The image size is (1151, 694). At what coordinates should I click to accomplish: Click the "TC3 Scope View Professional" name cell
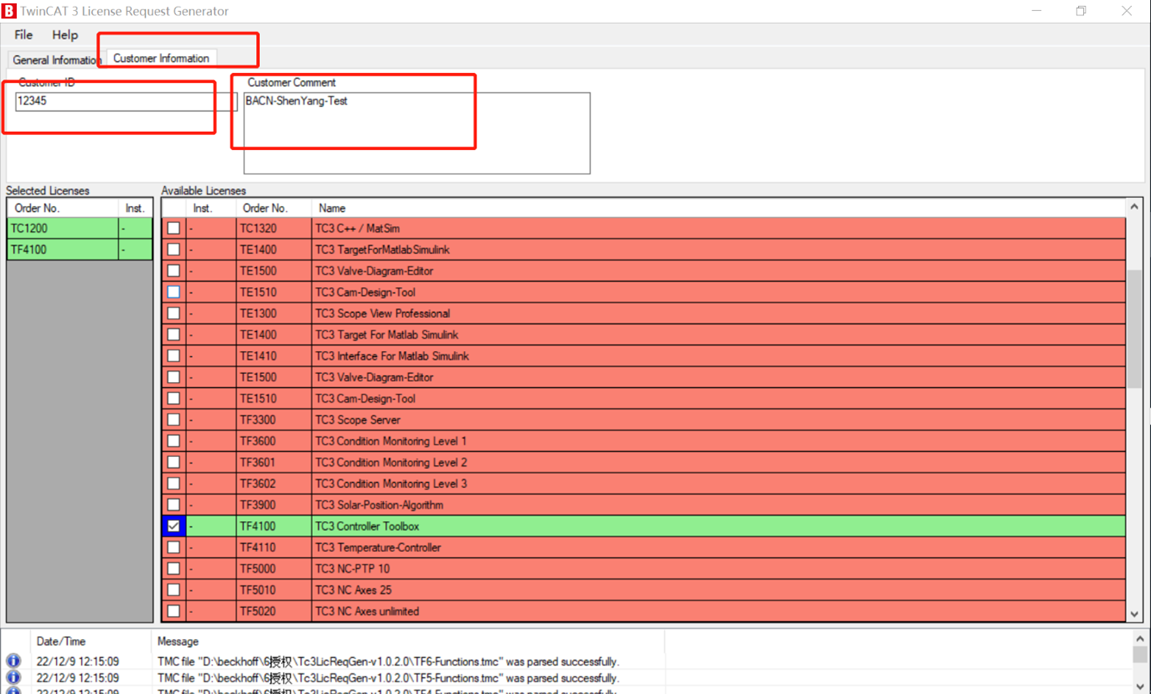718,314
